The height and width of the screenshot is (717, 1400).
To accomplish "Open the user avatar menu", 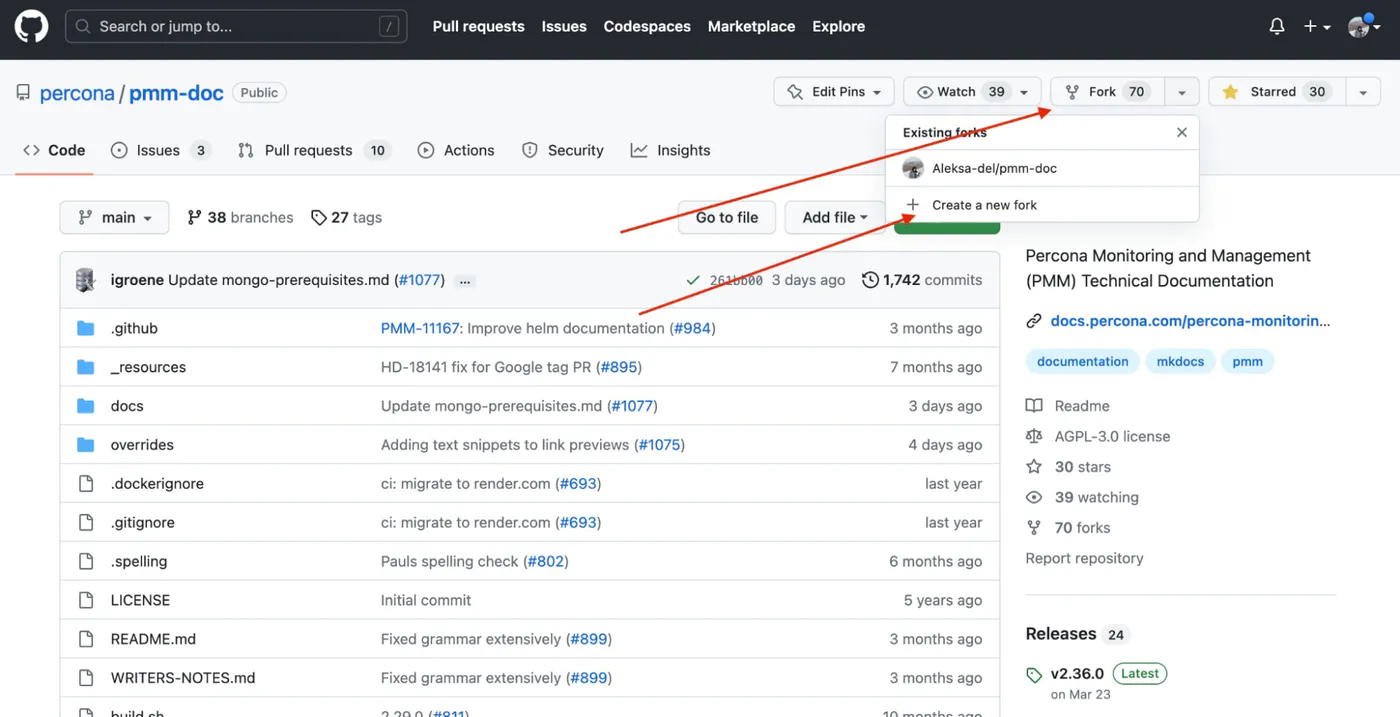I will pyautogui.click(x=1365, y=27).
